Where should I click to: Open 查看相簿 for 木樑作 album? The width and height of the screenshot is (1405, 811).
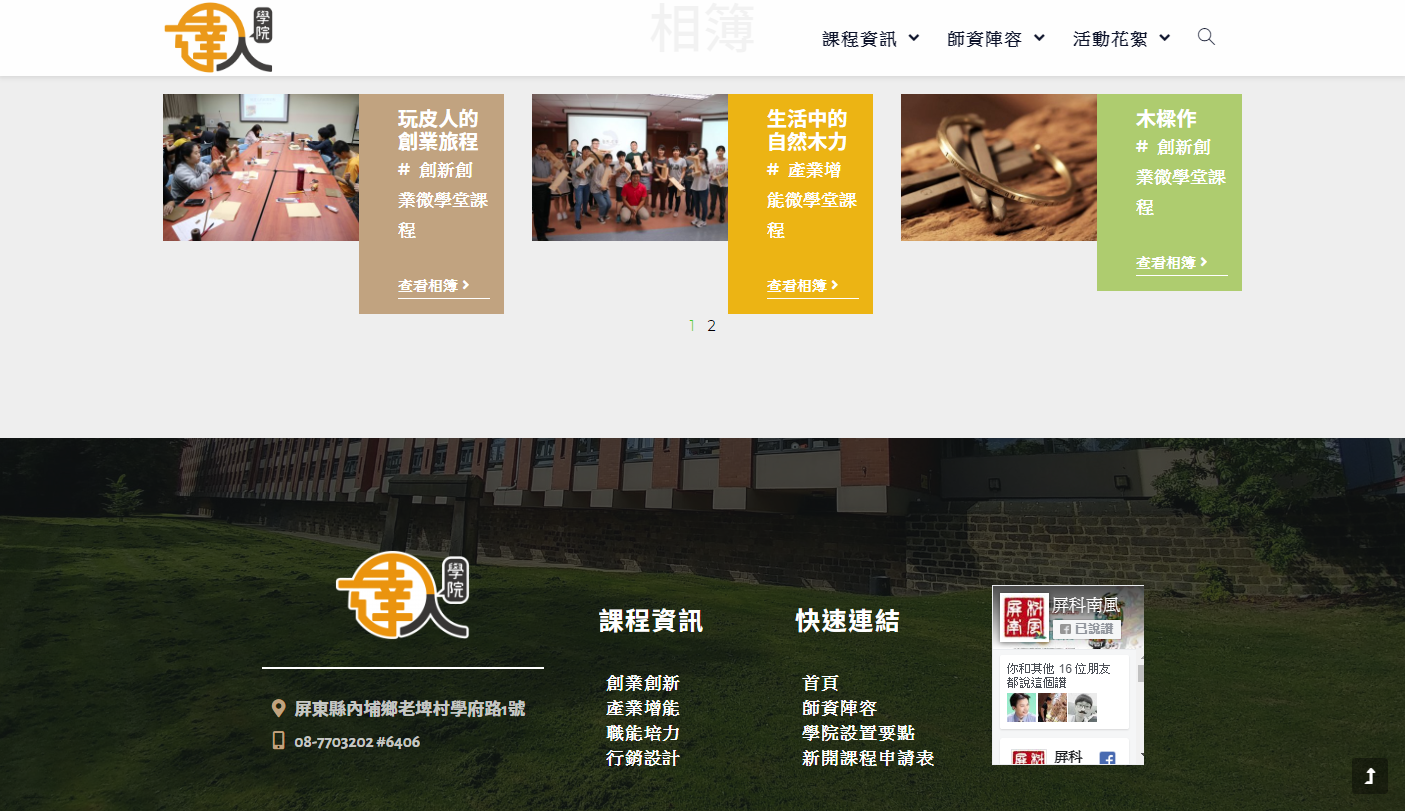tap(1171, 263)
